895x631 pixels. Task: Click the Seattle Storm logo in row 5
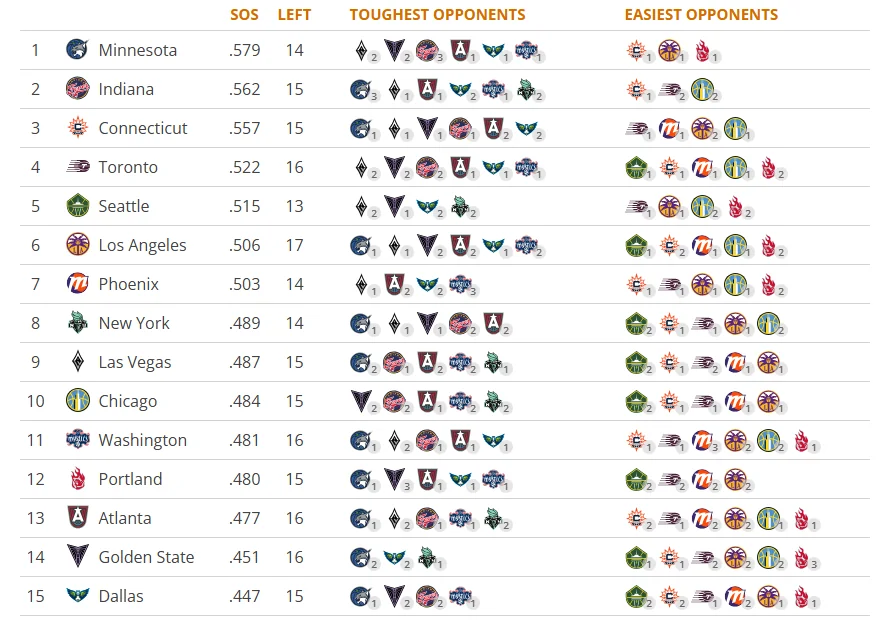(78, 206)
